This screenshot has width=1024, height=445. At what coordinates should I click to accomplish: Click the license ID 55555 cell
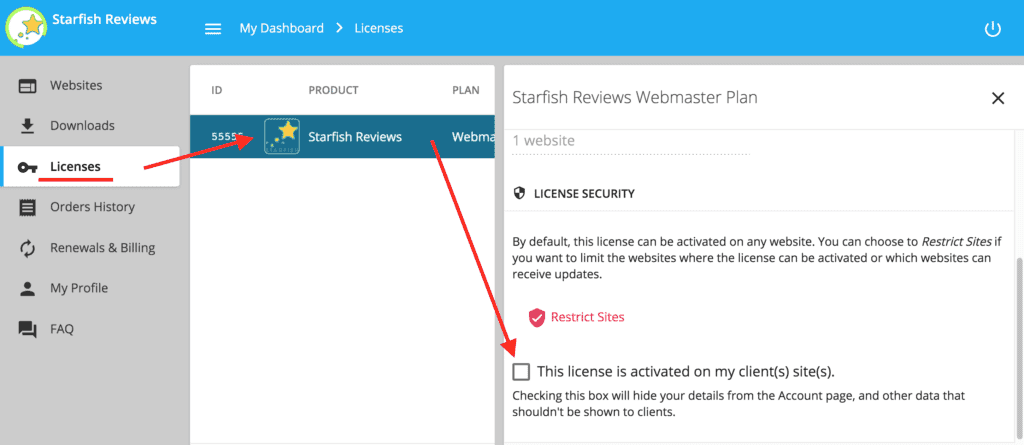(227, 137)
